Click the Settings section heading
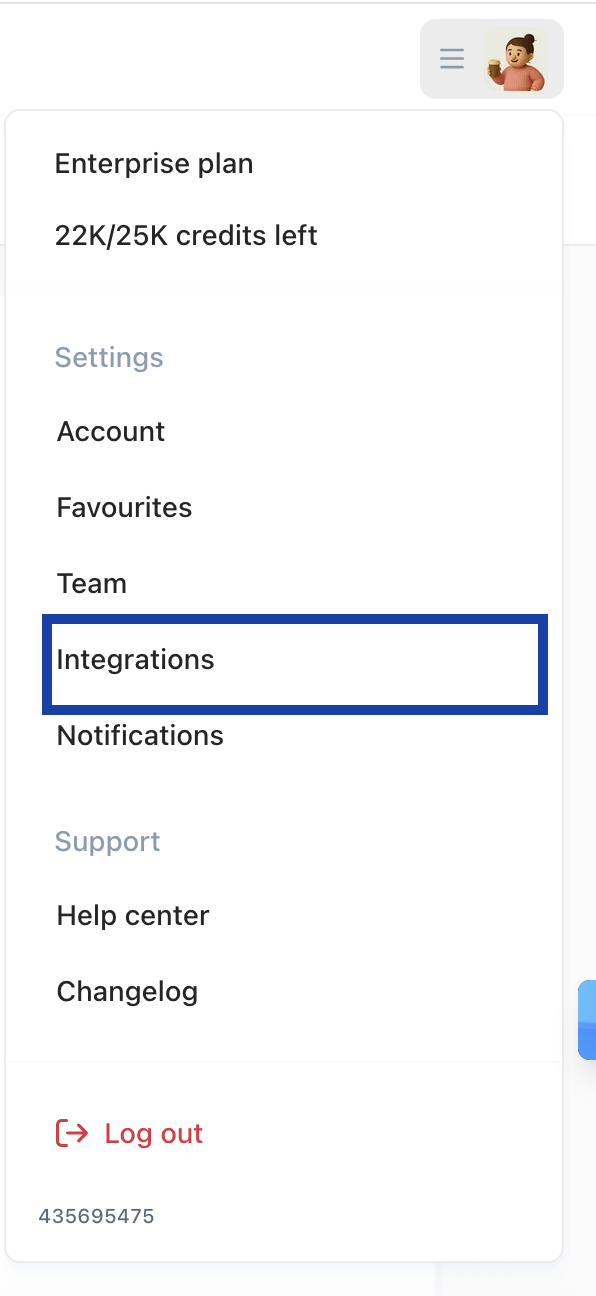 [109, 358]
